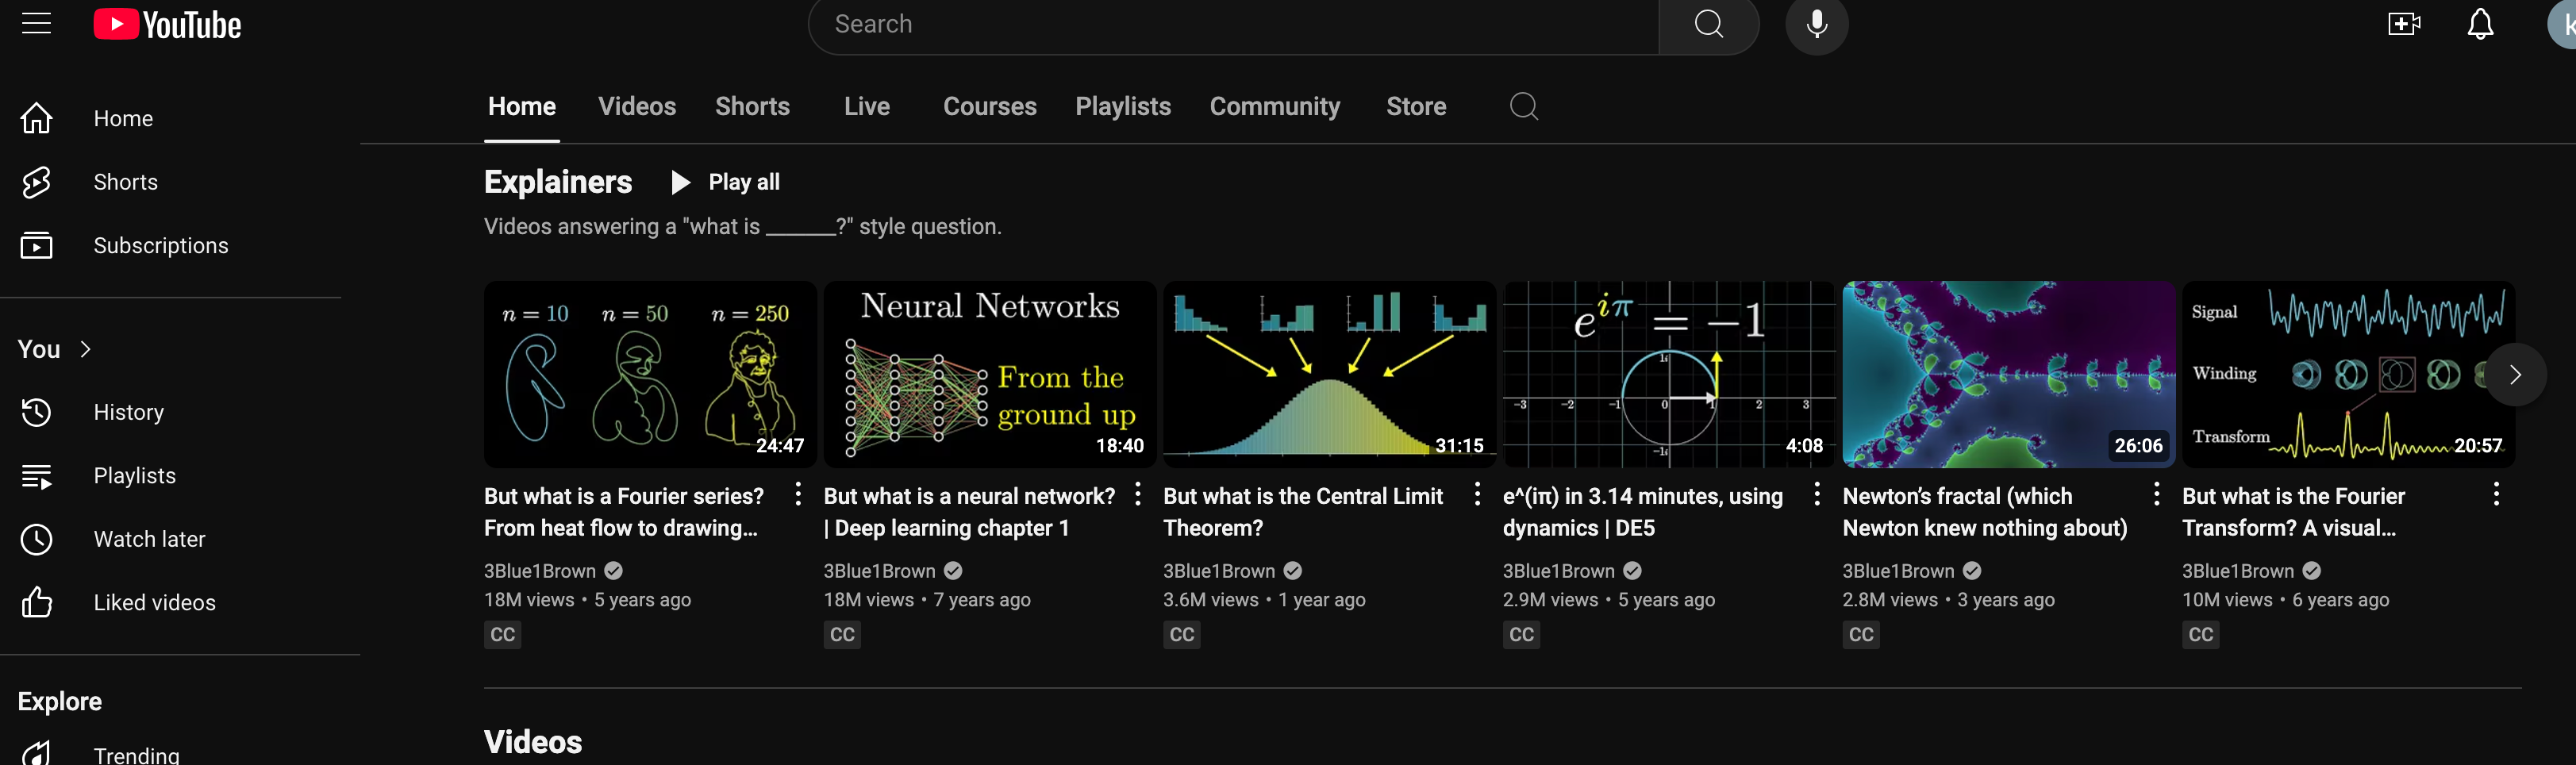Open options menu for Fourier Transform video
Screen dimensions: 2576x765
[x=2496, y=494]
